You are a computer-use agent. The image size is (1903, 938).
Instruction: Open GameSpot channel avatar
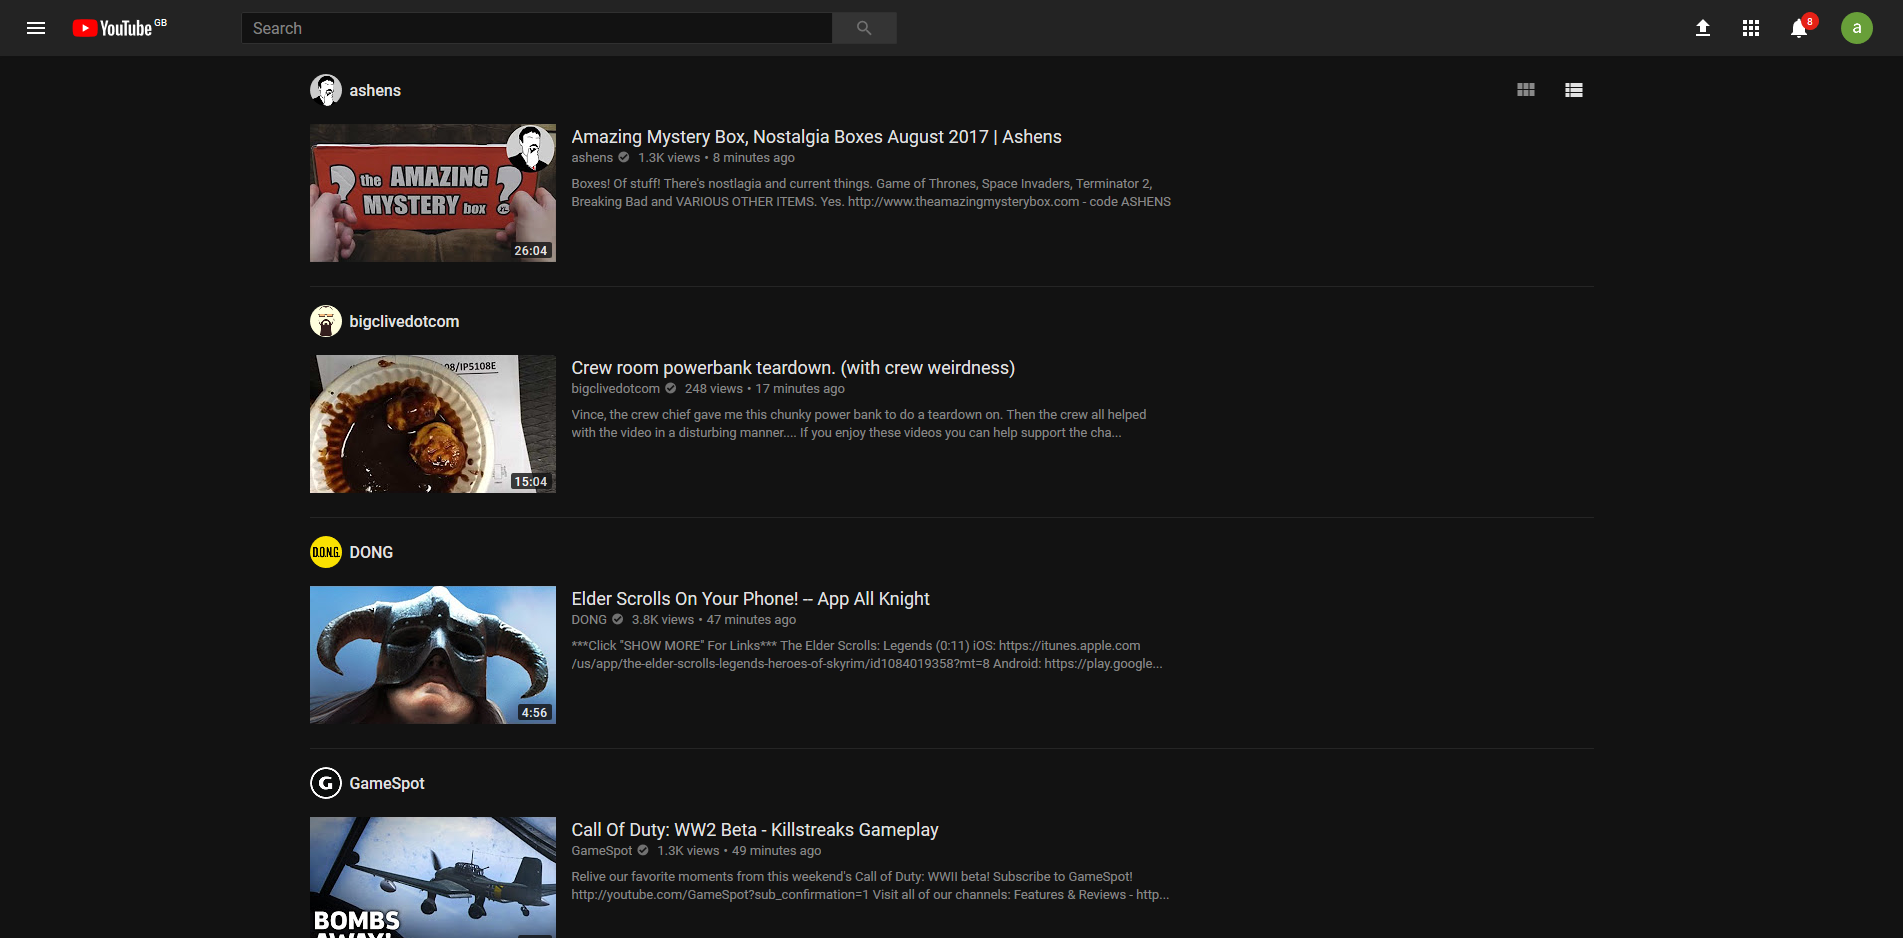326,783
